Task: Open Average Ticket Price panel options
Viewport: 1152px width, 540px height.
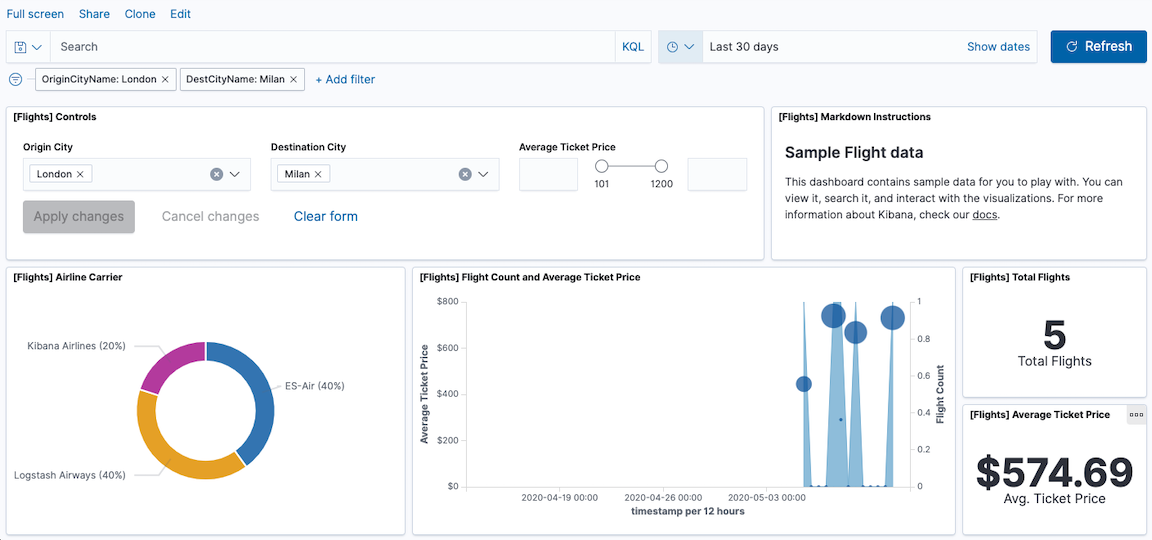Action: coord(1136,415)
